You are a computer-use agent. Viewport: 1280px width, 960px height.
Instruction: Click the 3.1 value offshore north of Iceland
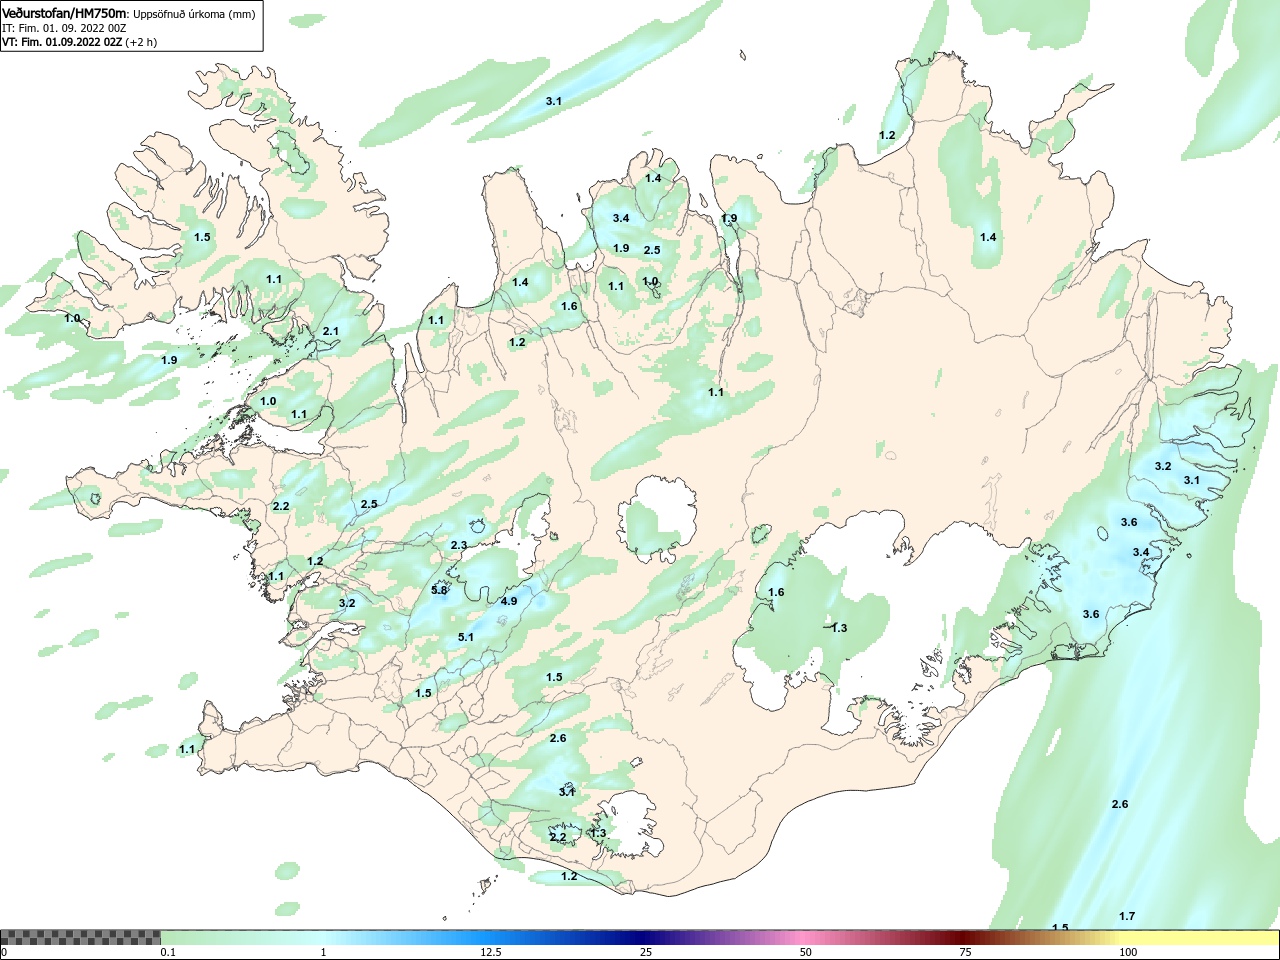(554, 101)
